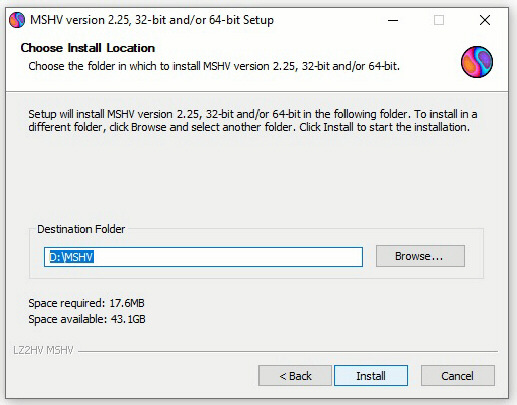Cancel the MSHV setup
Viewport: 517px width, 405px height.
tap(458, 376)
